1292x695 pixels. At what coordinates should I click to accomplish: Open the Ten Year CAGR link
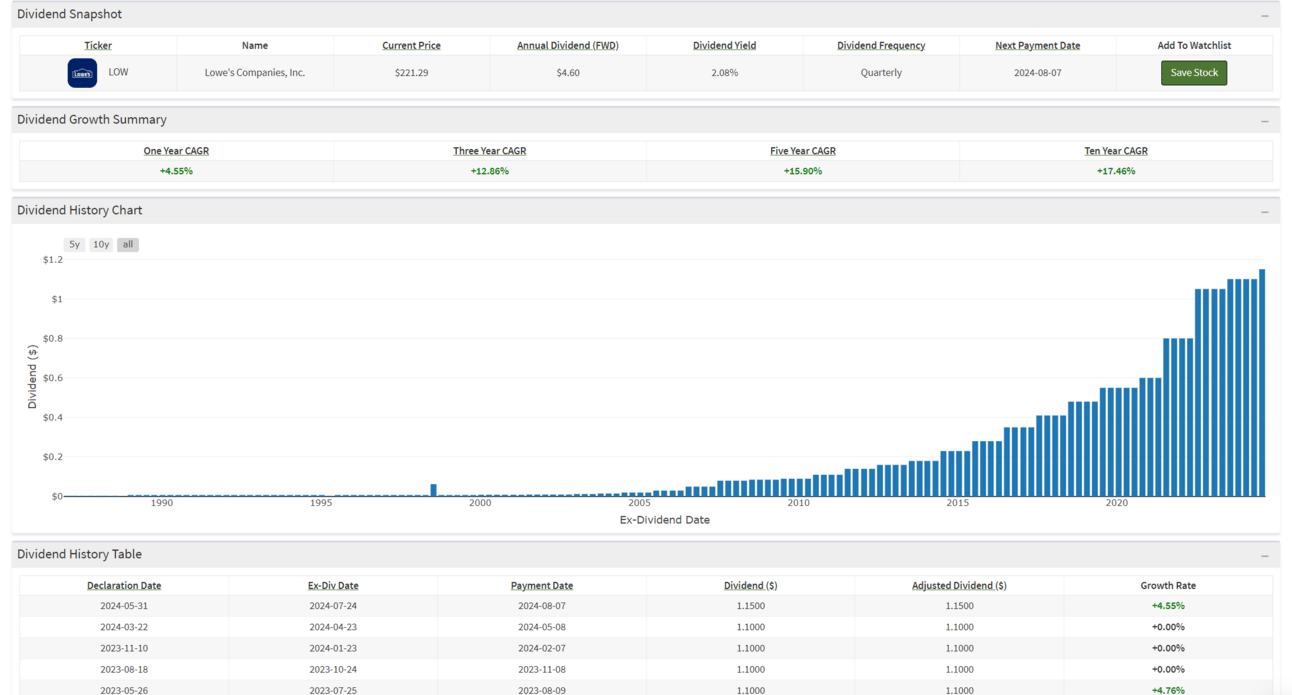[1115, 151]
